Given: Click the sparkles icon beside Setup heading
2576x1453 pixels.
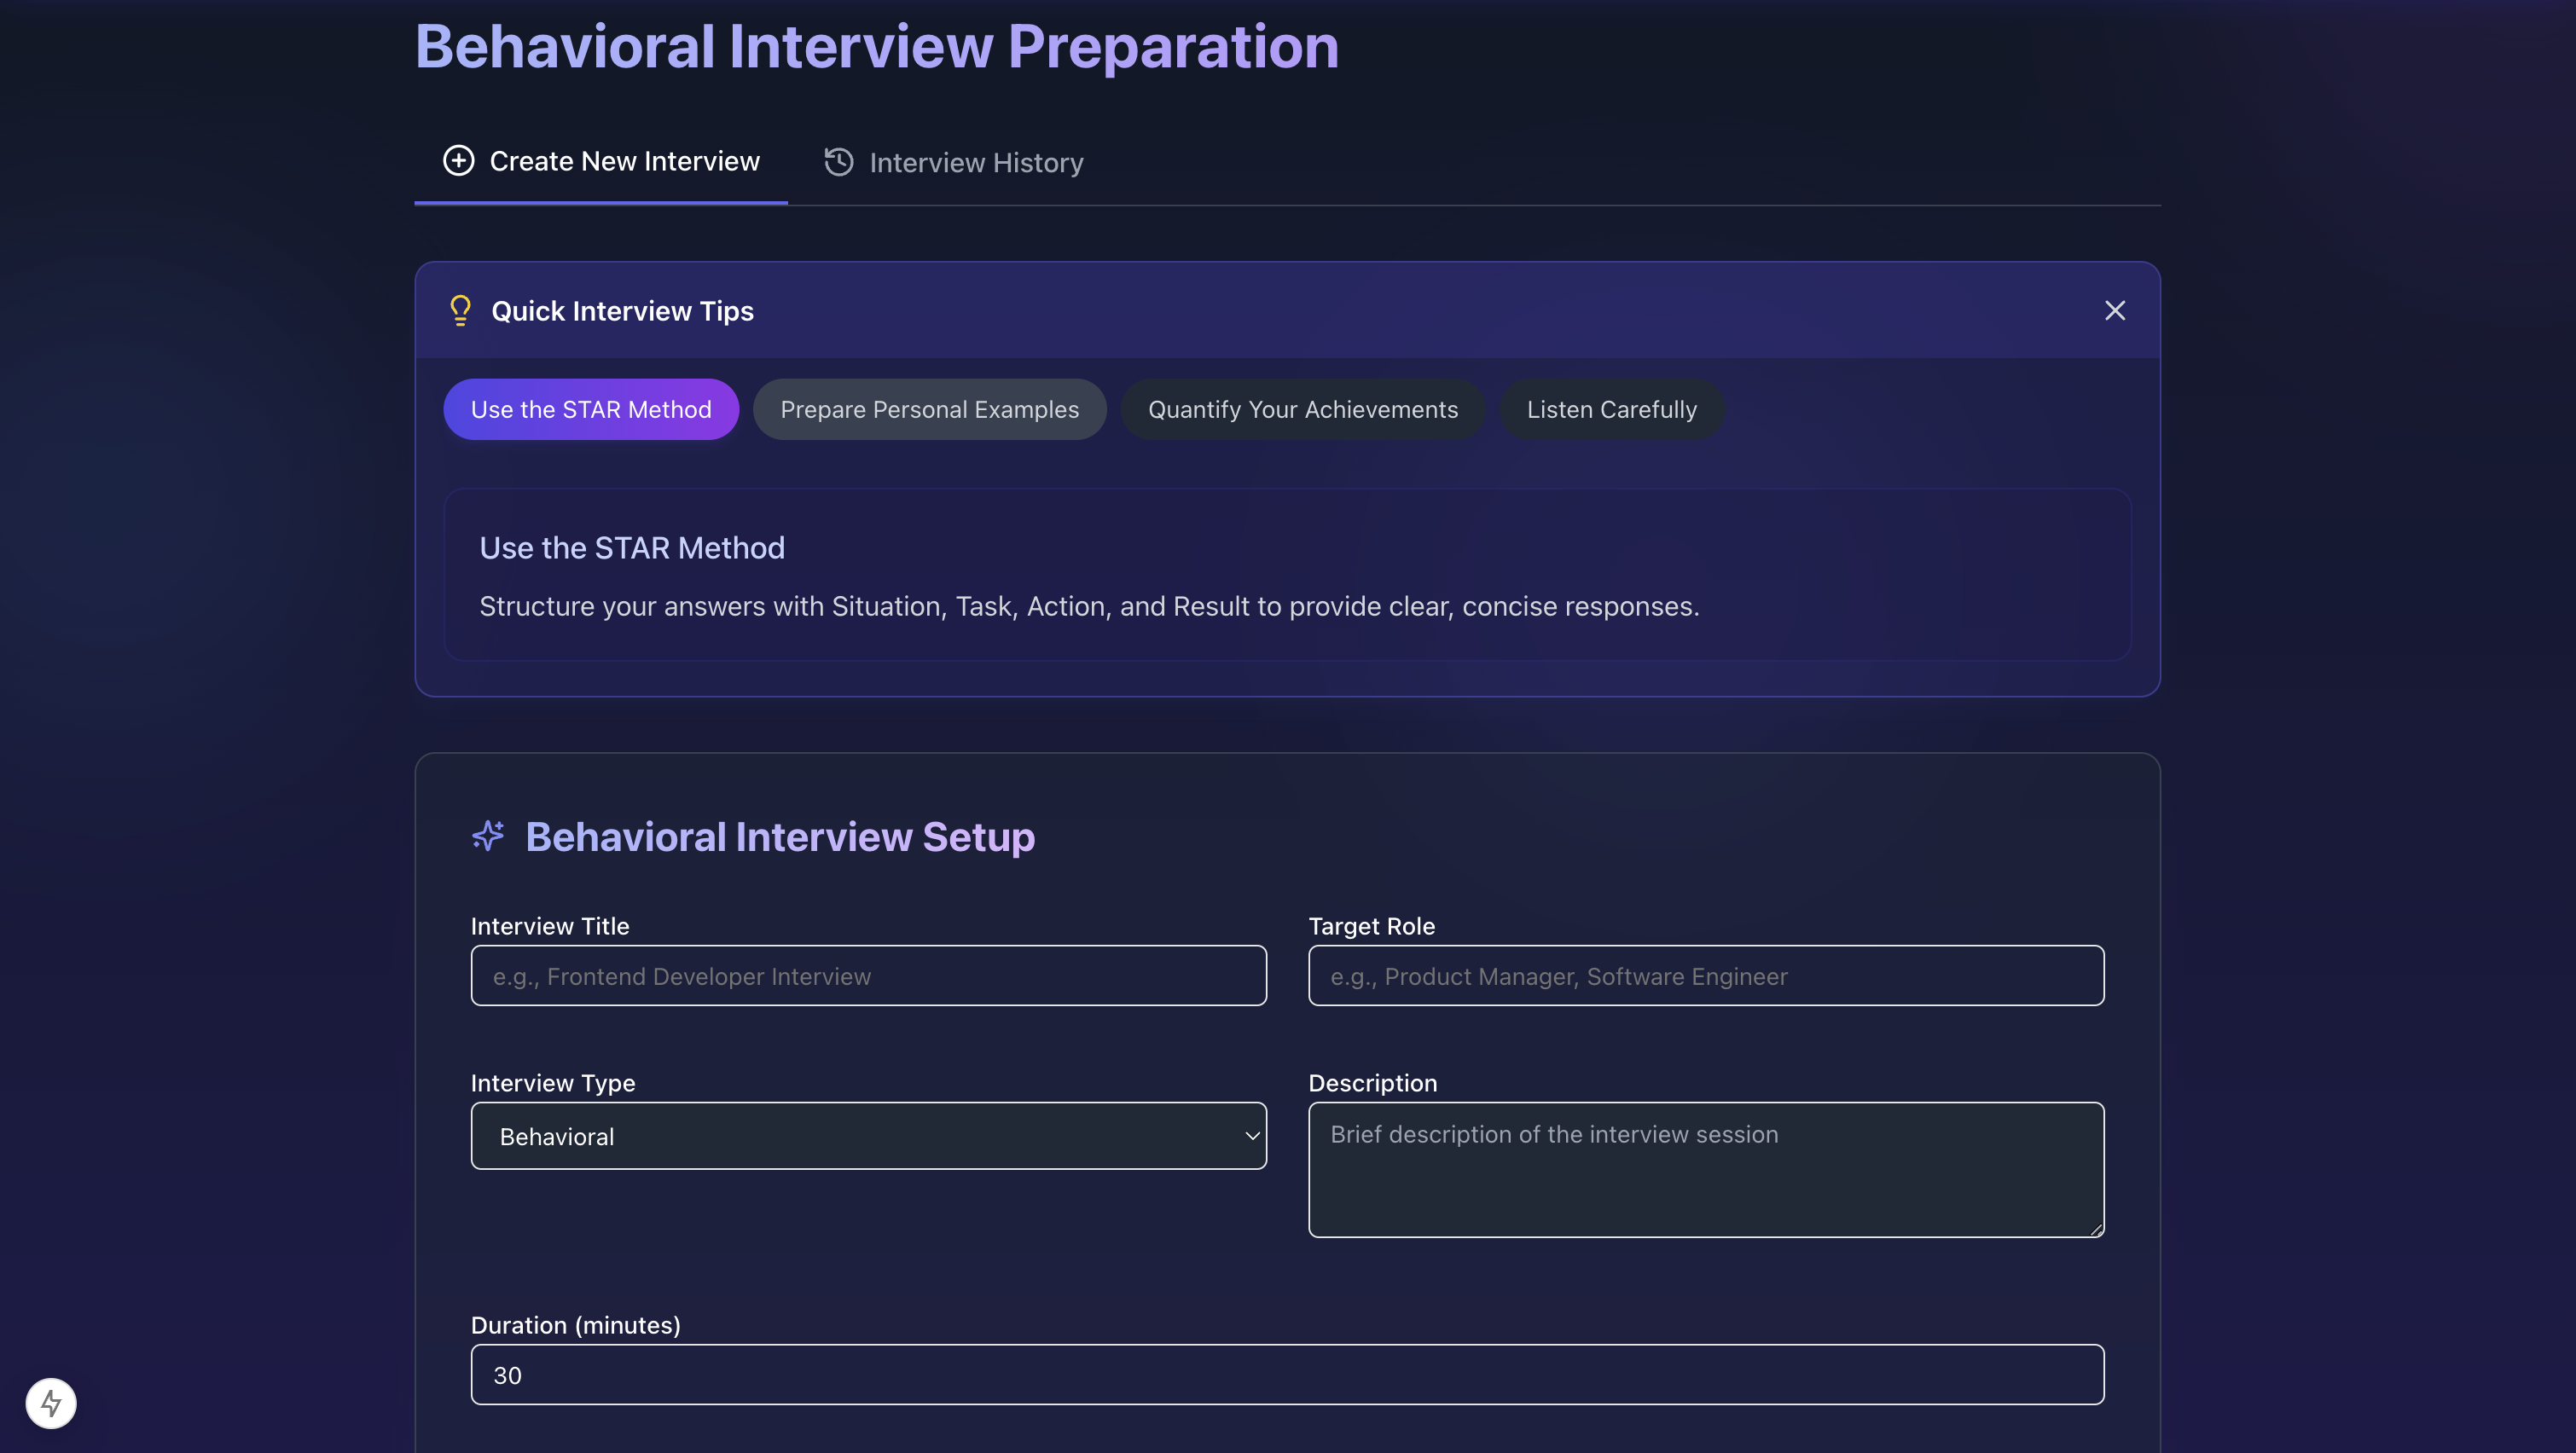Looking at the screenshot, I should click(x=488, y=836).
